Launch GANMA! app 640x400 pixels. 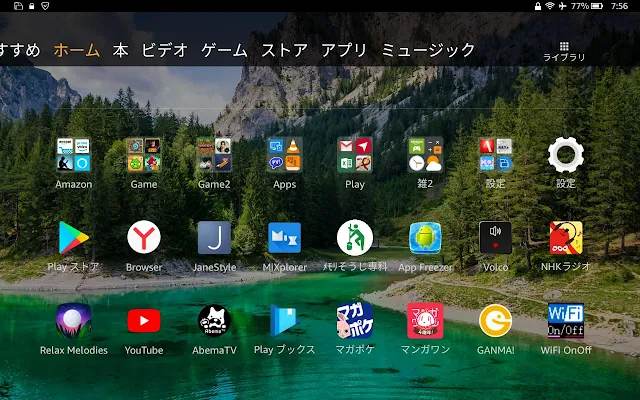pos(495,321)
